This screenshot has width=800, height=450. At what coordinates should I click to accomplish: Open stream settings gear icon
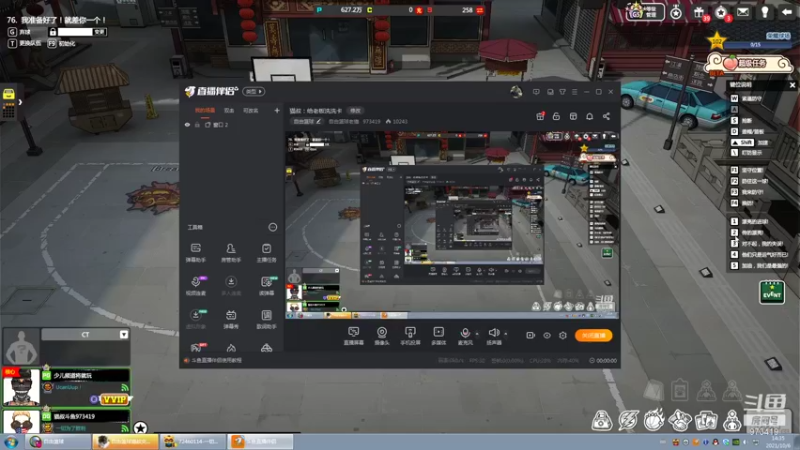563,335
